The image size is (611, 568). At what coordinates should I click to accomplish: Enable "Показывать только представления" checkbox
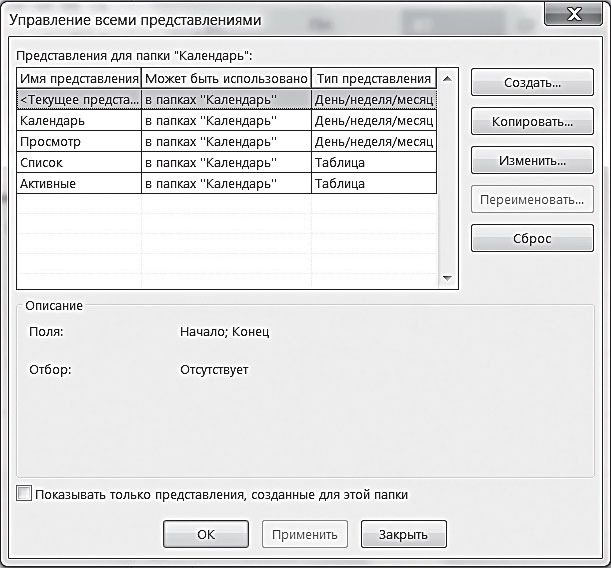tap(24, 493)
